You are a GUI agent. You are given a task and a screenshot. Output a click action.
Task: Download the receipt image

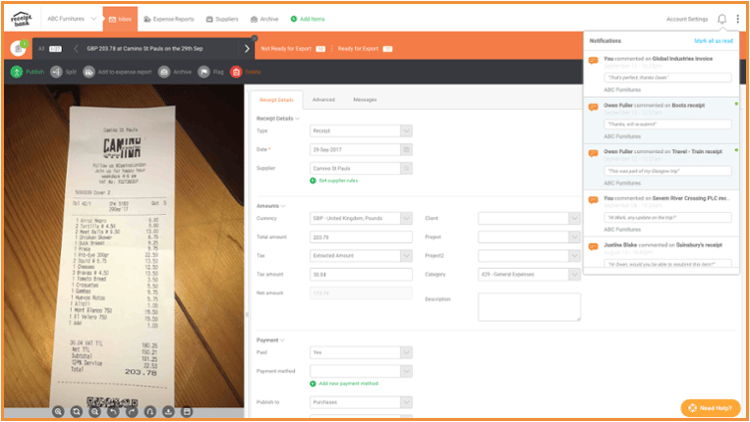click(169, 411)
